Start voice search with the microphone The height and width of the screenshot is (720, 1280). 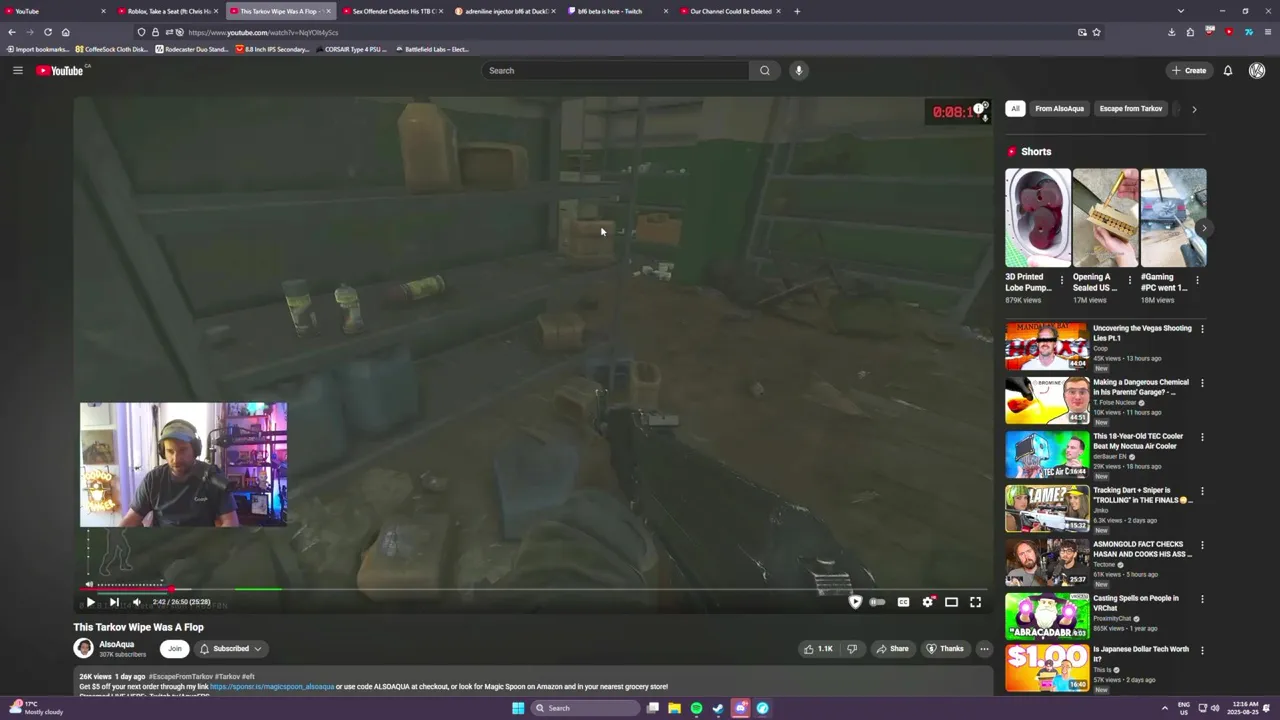point(798,70)
